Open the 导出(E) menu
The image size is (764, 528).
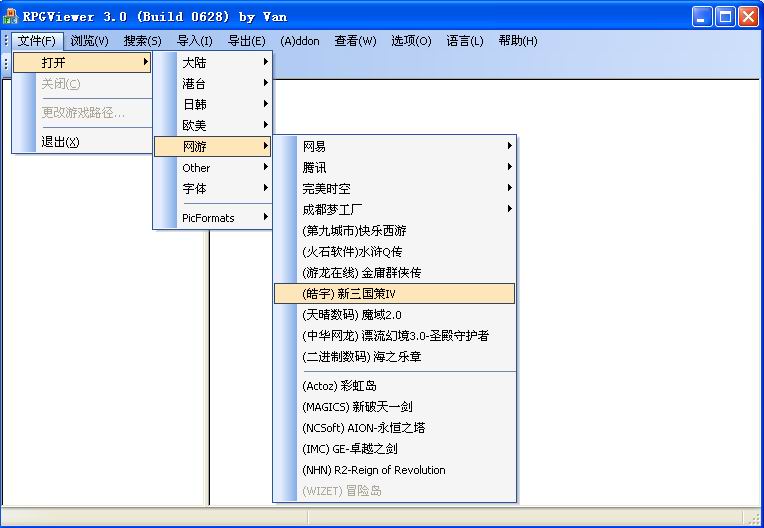(x=247, y=41)
